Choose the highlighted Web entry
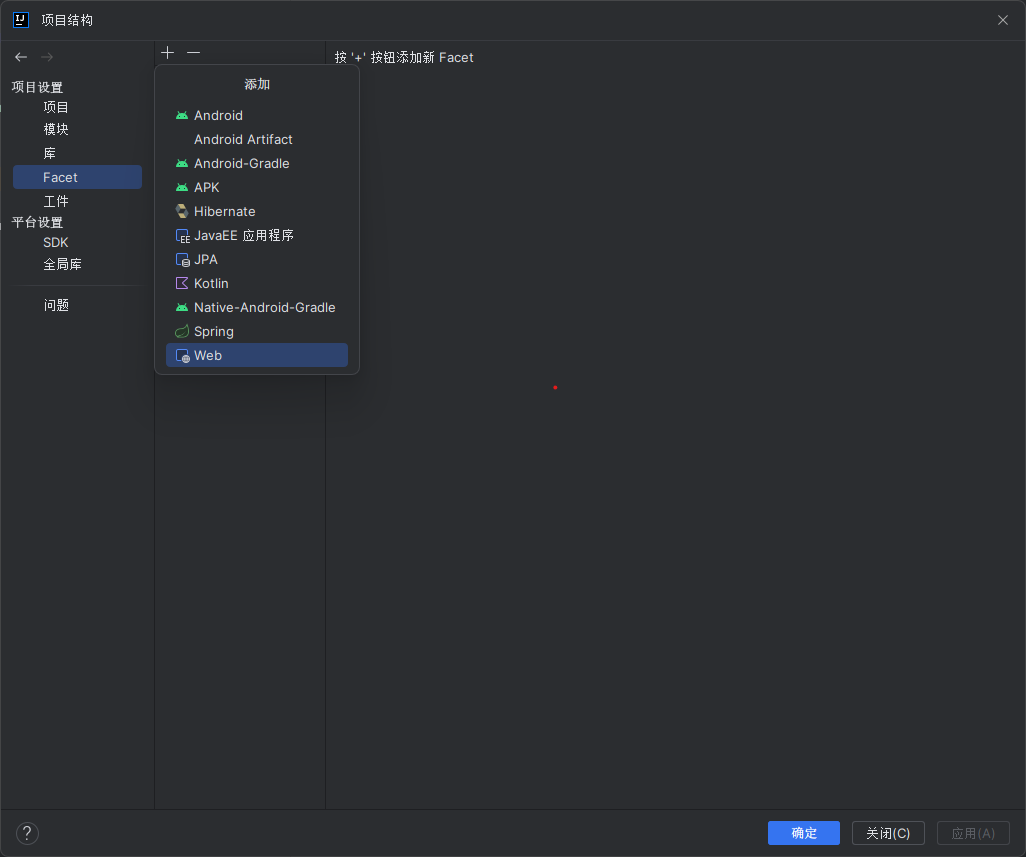This screenshot has height=857, width=1026. point(256,355)
